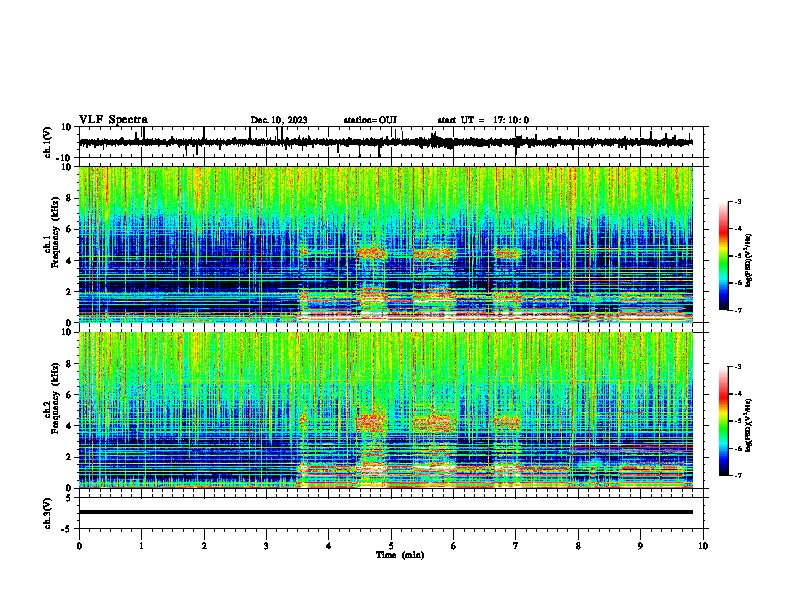Click the ch.1 spectrogram color scale bar
Viewport: 792px width, 612px height.
pyautogui.click(x=723, y=256)
